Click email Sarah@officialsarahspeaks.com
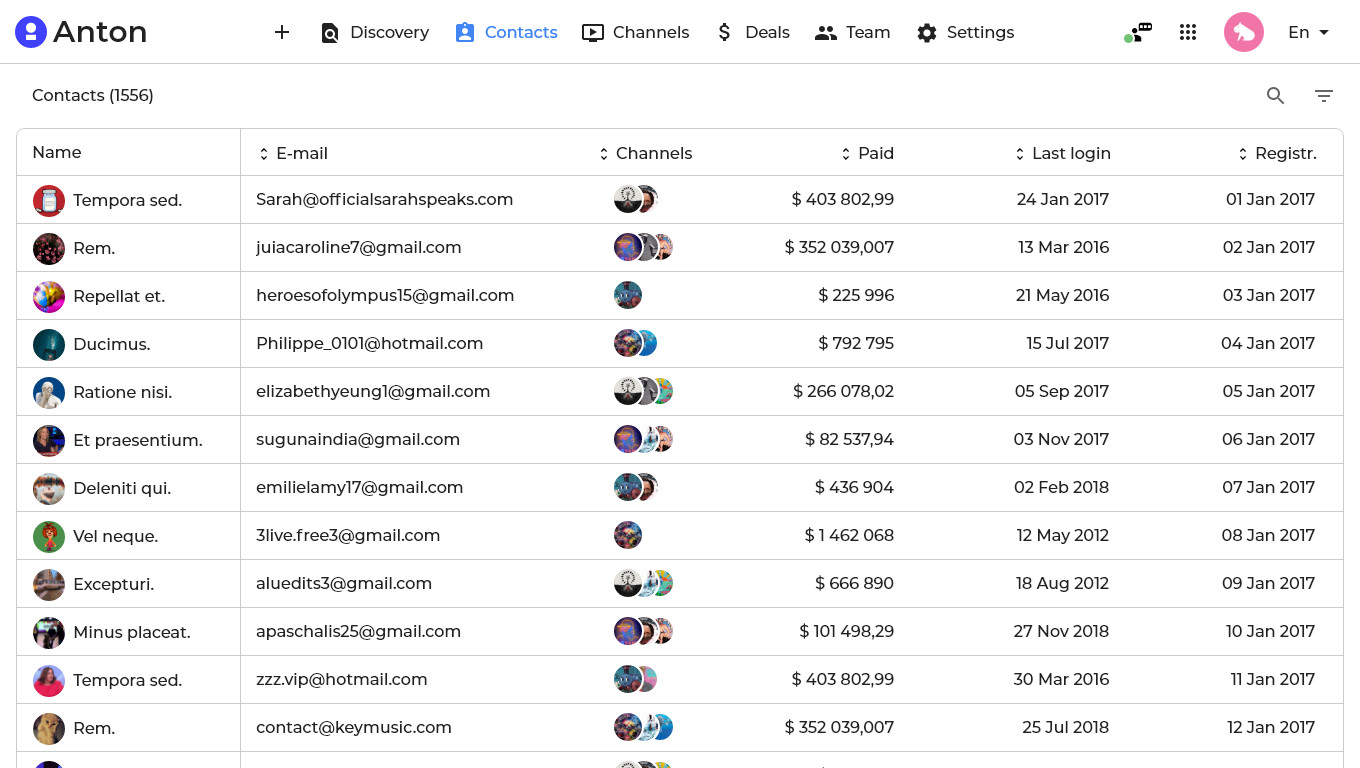Screen dimensions: 1360x768 (x=384, y=199)
